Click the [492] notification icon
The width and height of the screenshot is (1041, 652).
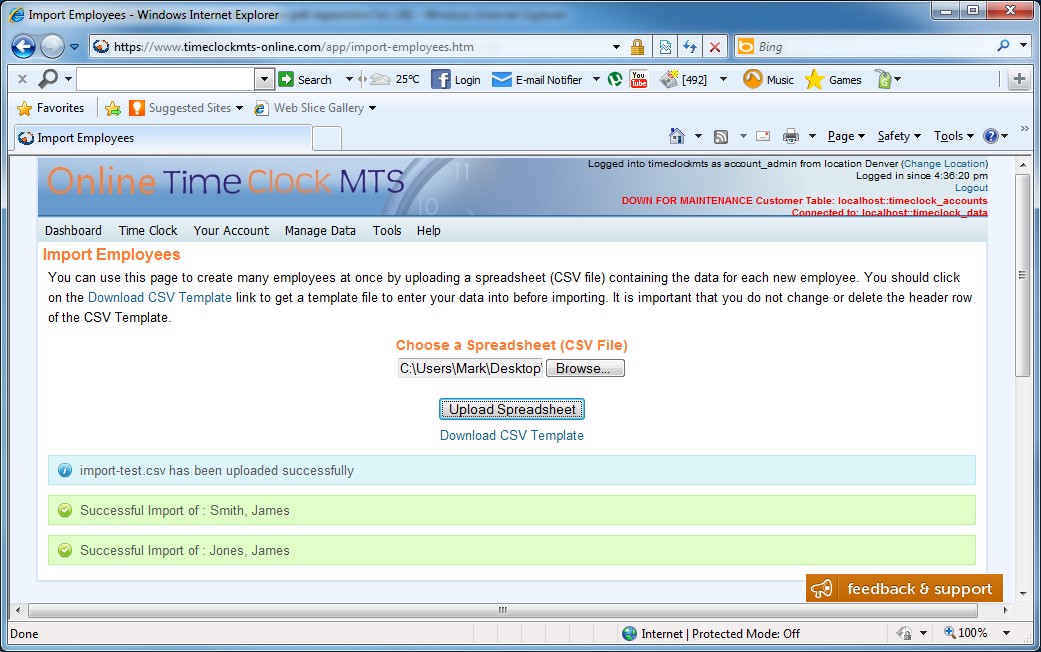point(683,80)
